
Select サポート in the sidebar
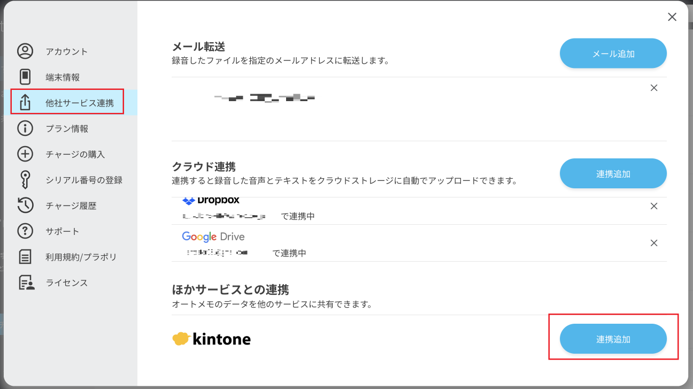point(62,231)
